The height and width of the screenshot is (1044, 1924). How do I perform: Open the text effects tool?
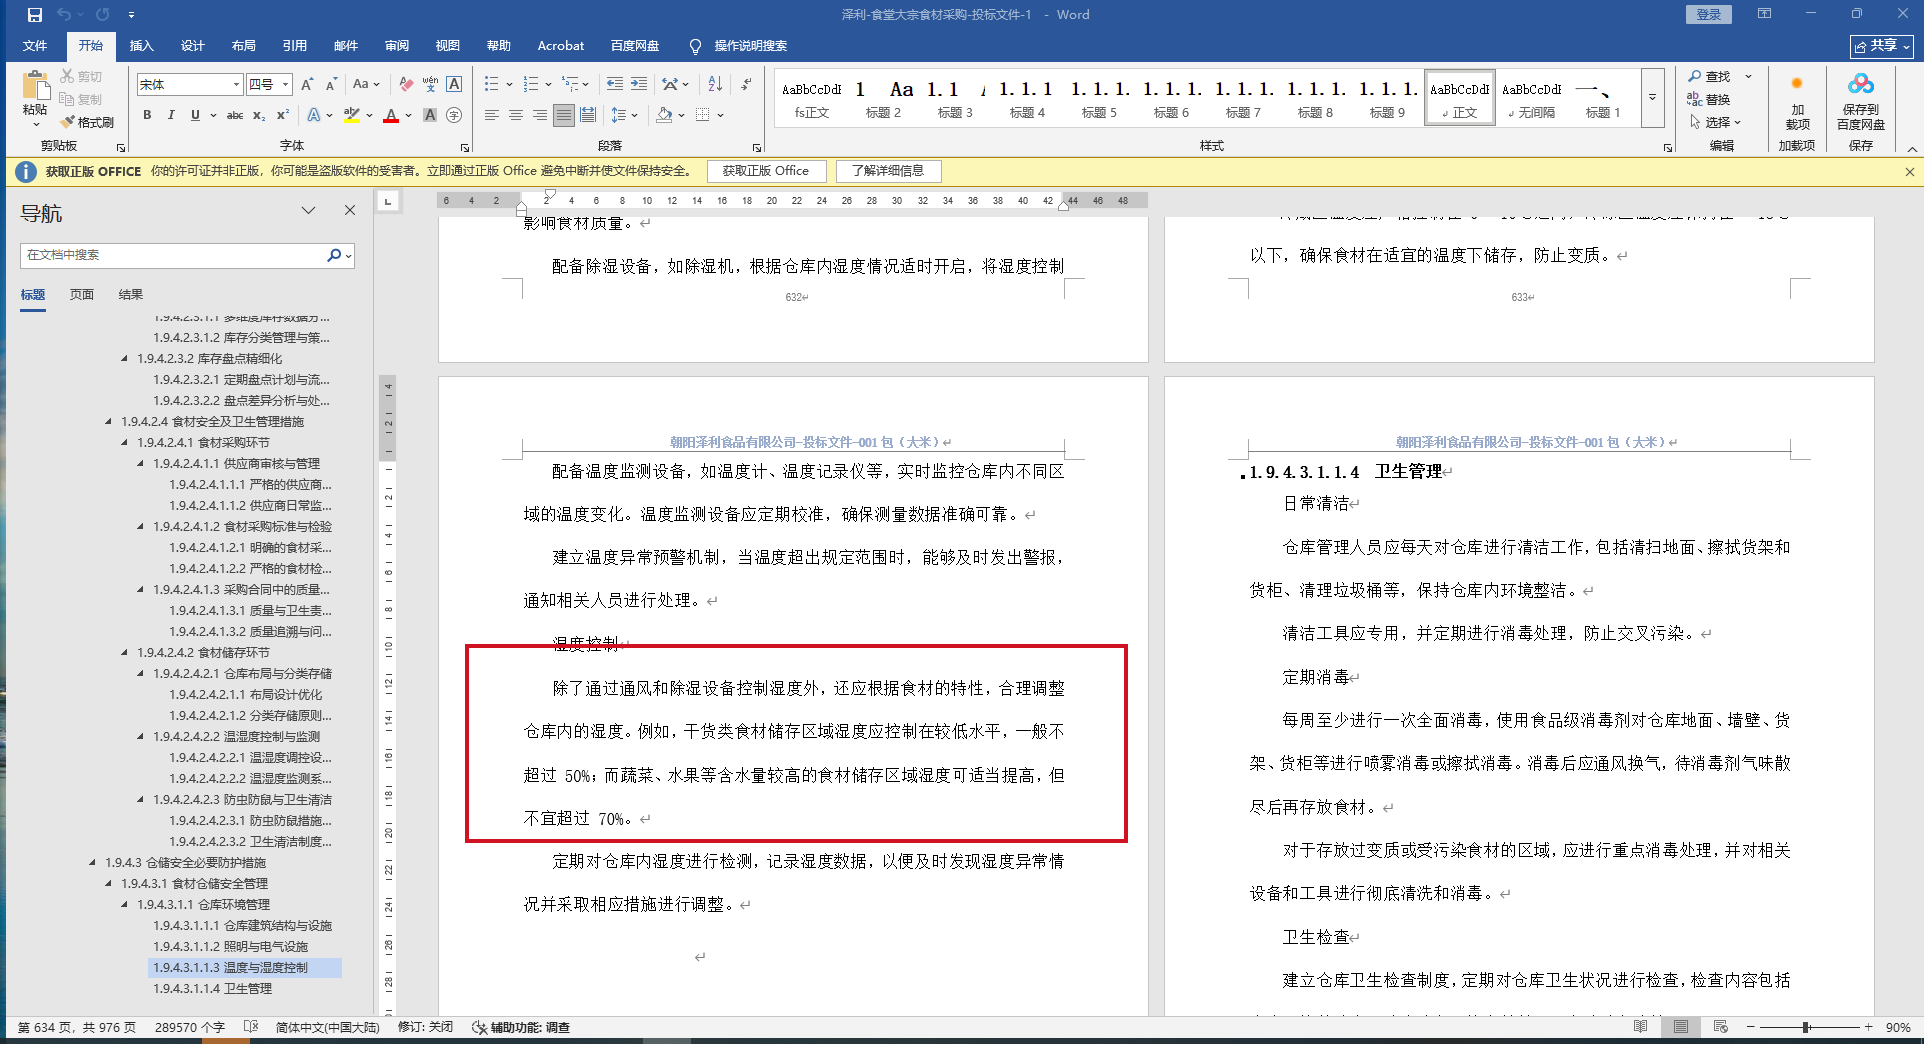coord(314,115)
